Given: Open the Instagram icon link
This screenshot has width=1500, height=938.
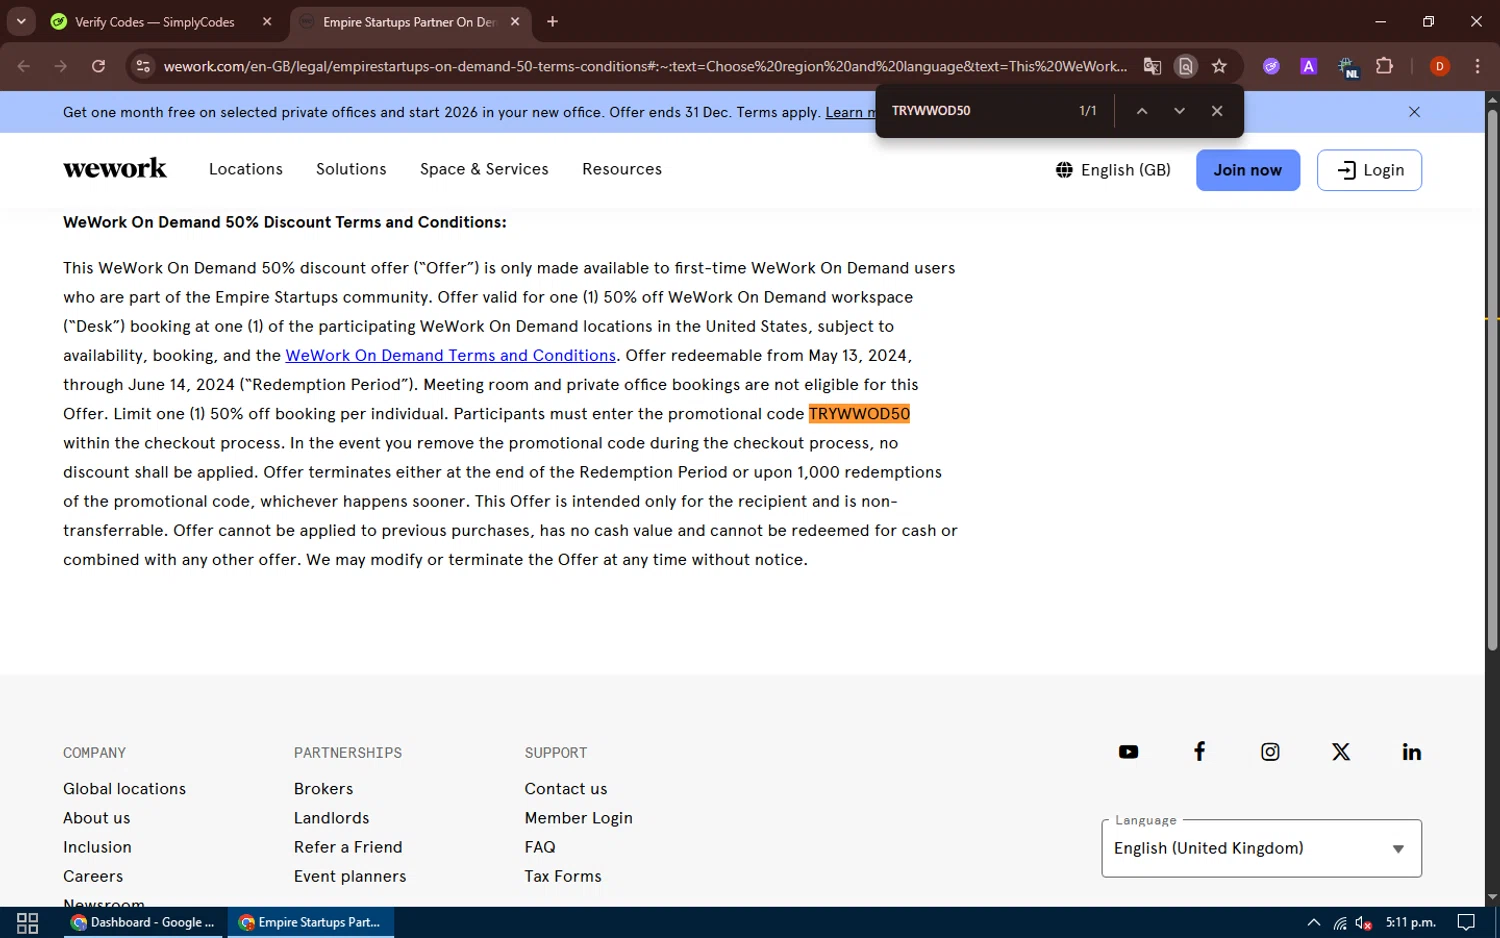Looking at the screenshot, I should (x=1270, y=752).
